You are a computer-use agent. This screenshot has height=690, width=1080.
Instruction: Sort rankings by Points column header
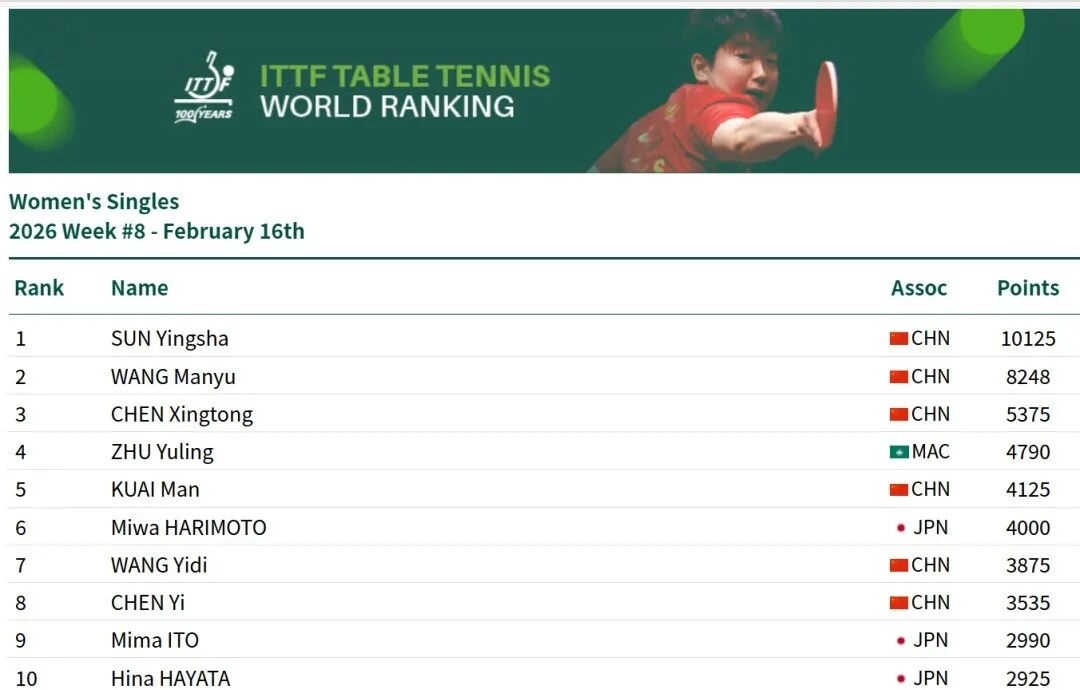(x=1027, y=288)
